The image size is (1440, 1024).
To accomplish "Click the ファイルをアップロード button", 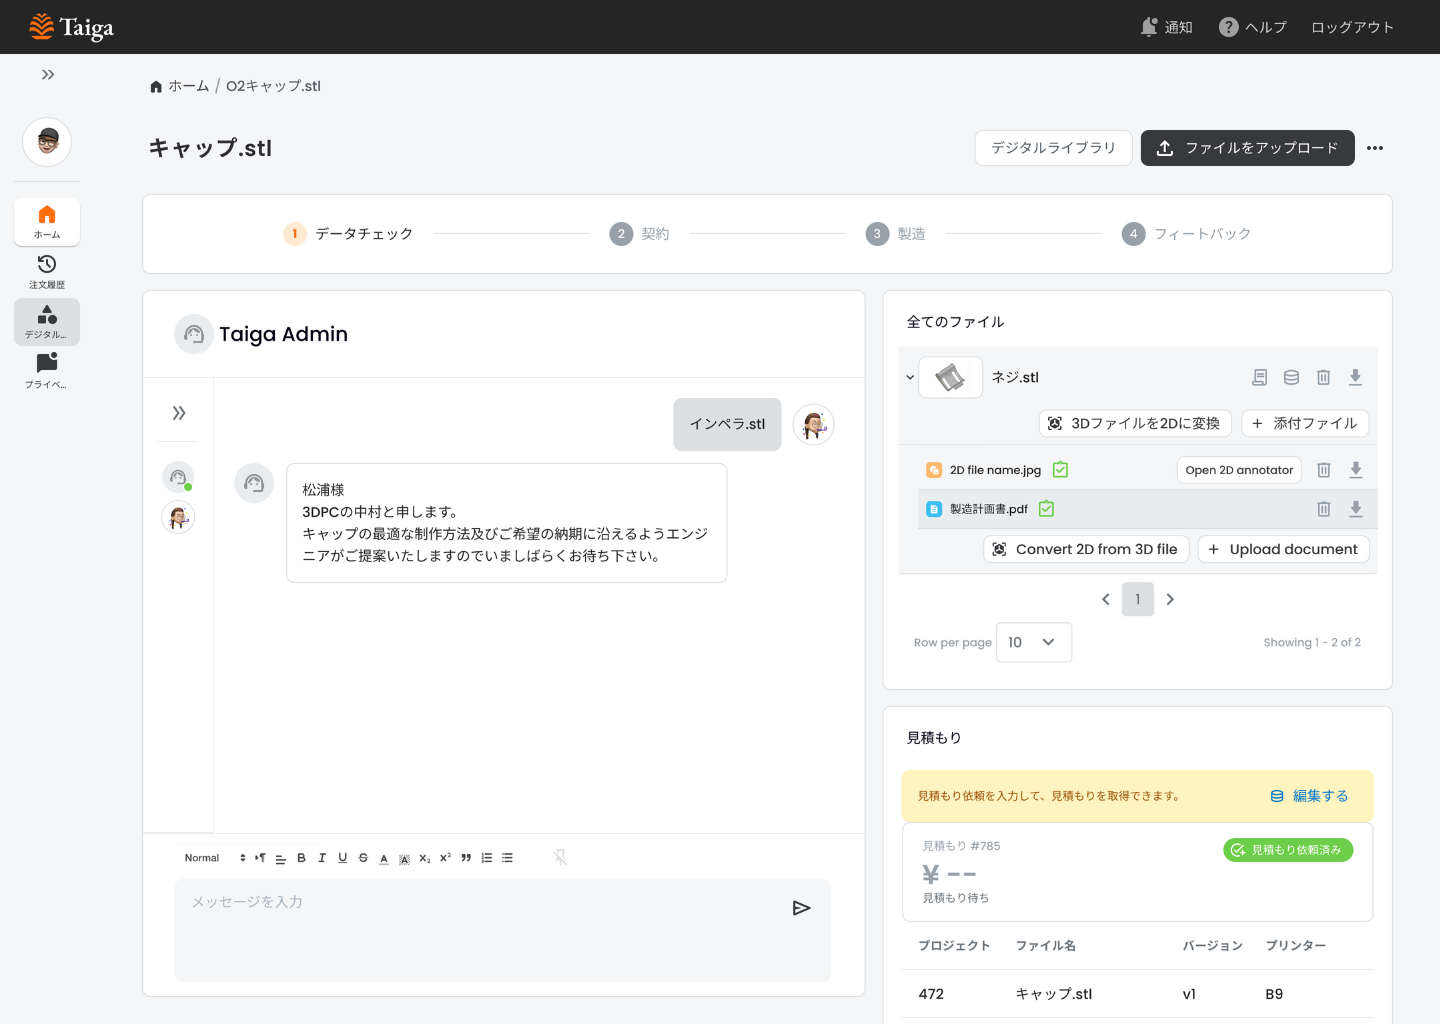I will click(x=1247, y=148).
